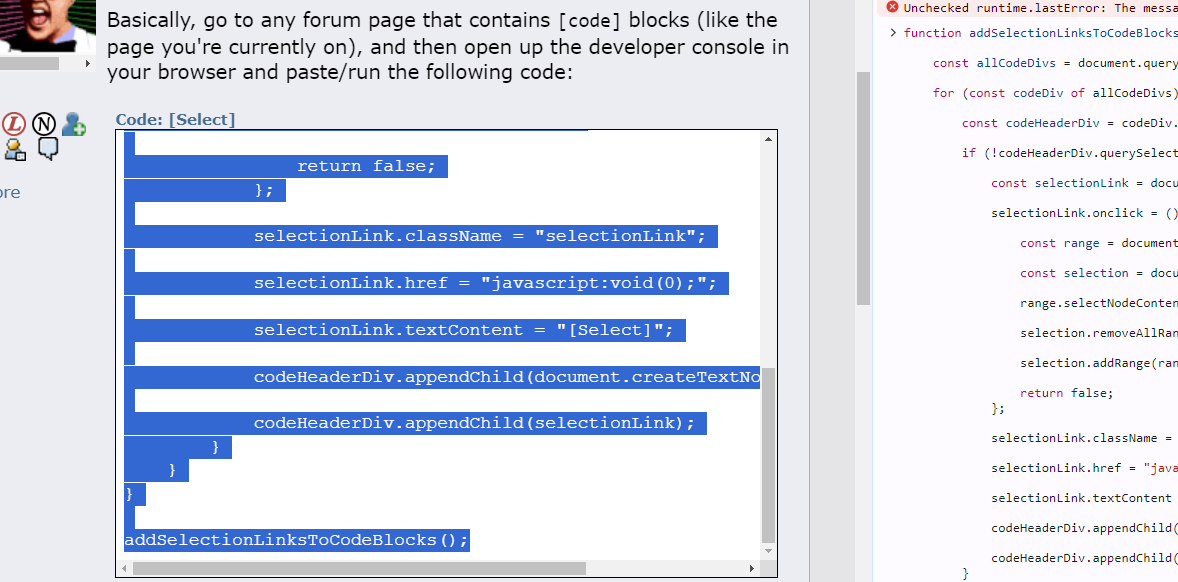Click the code block's horizontal scrollbar thumb
Screen dimensions: 1178x582
(x=359, y=568)
